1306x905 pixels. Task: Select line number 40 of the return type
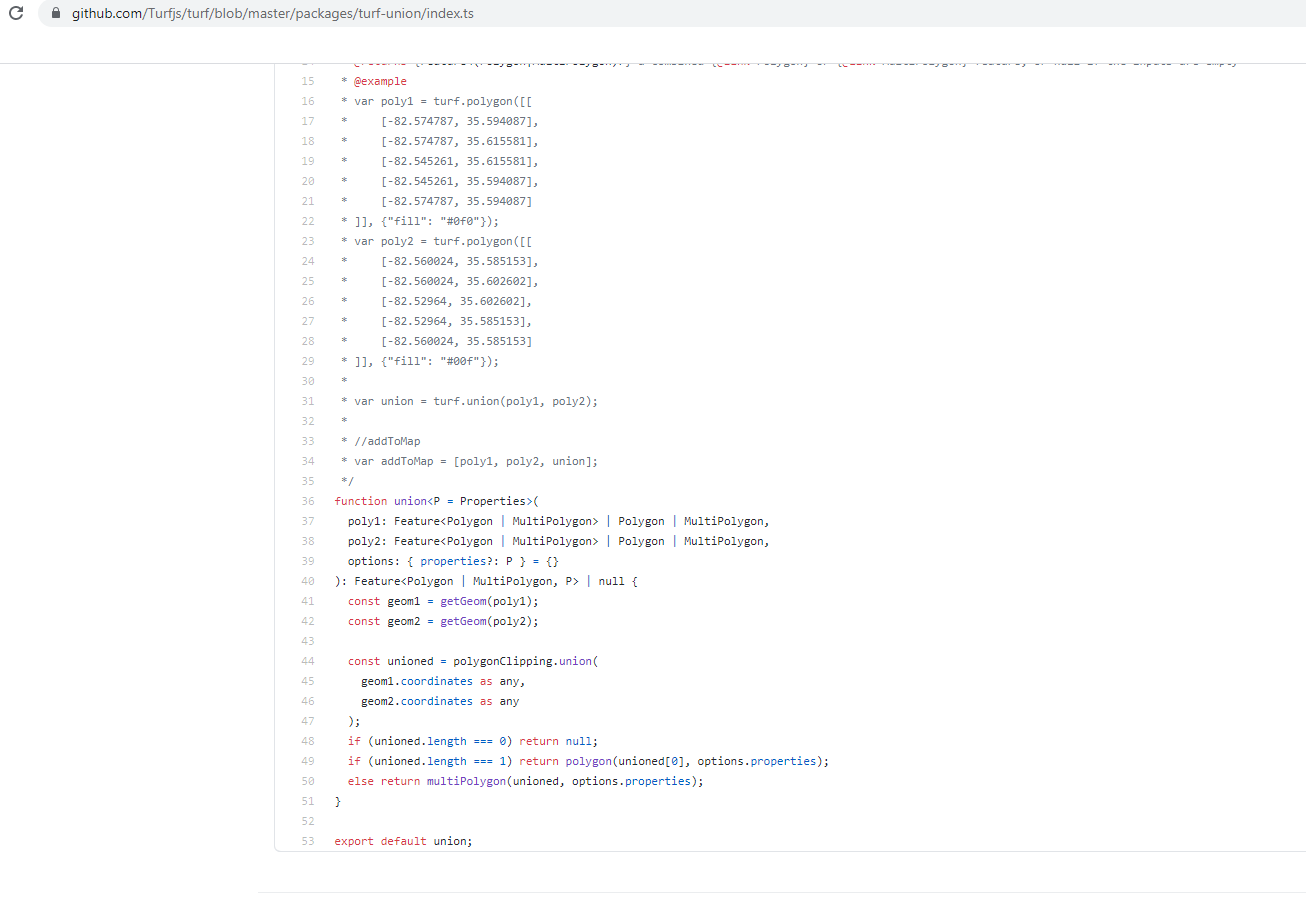click(x=307, y=580)
